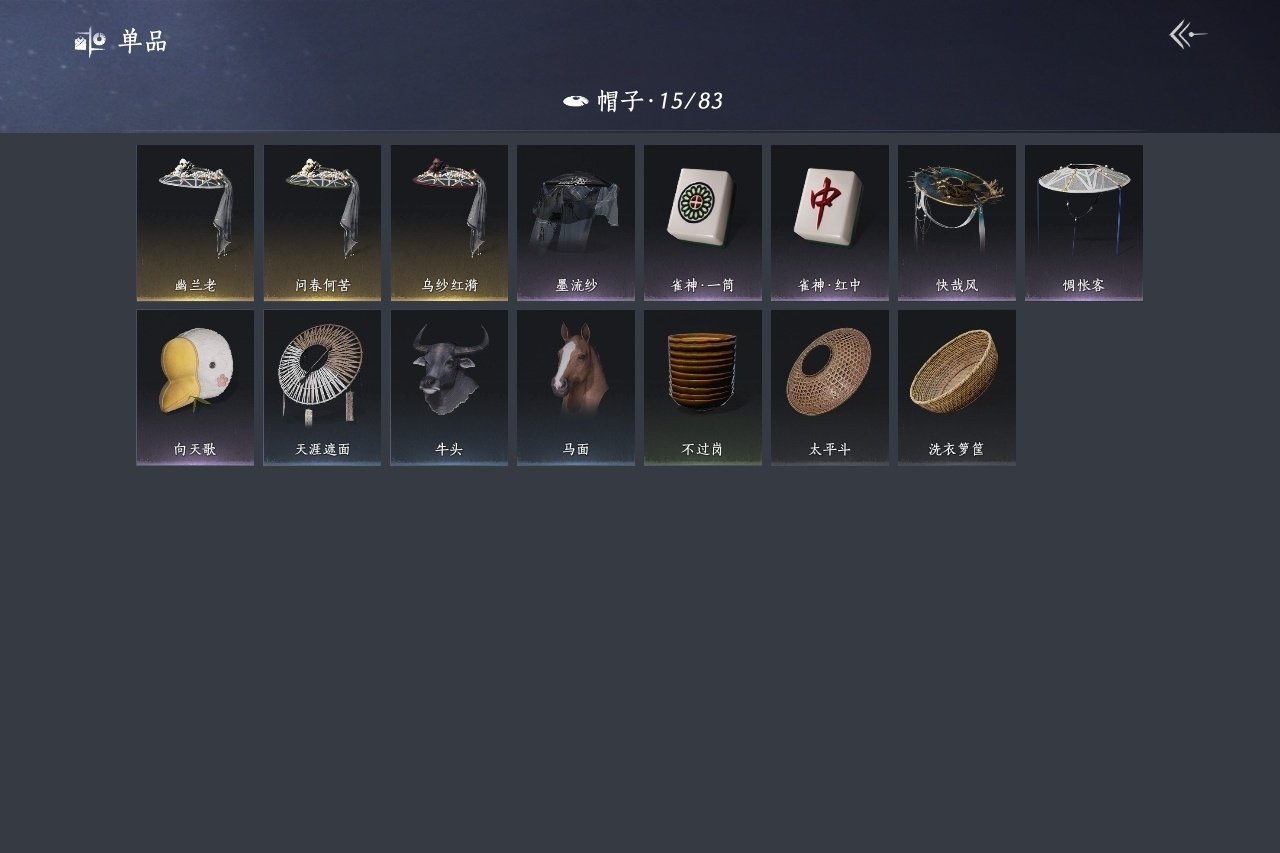1280x853 pixels.
Task: Click the 帽子·15/83 collection counter
Action: [660, 101]
